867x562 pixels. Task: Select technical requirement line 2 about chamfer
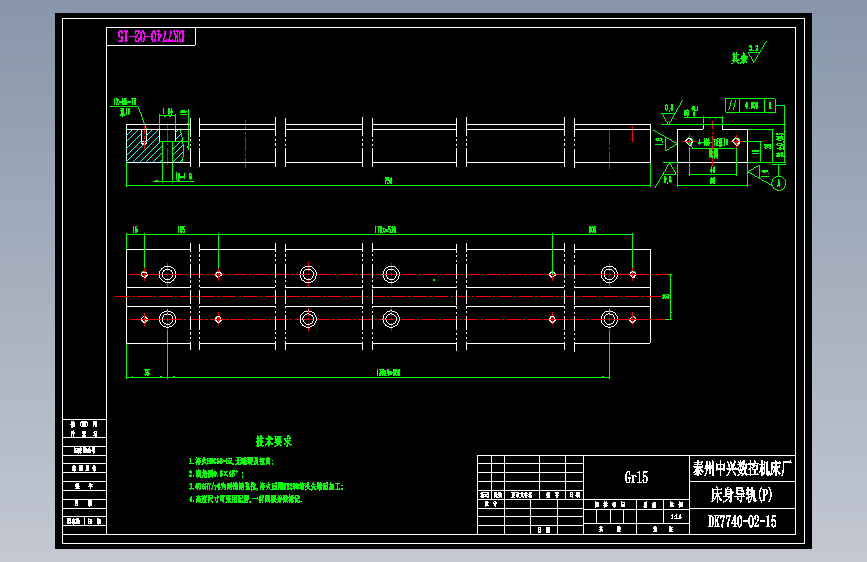pos(216,473)
